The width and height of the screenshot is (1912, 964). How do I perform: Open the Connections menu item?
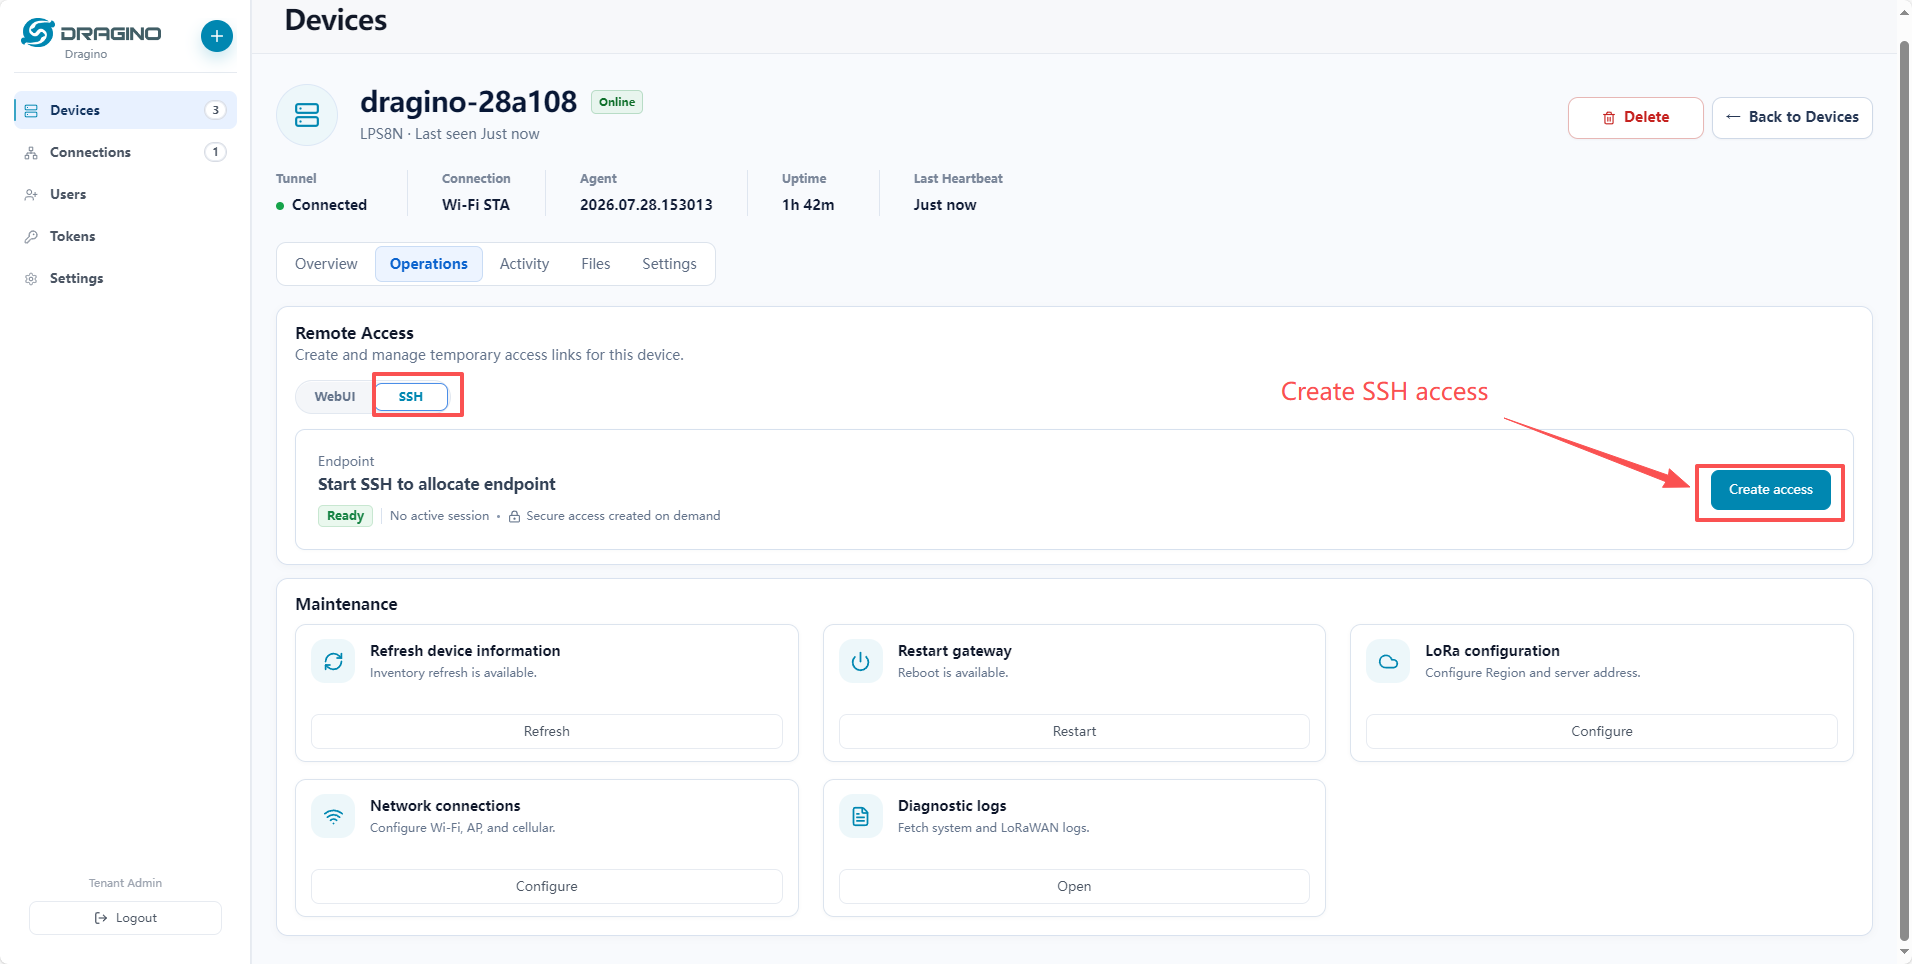(125, 152)
